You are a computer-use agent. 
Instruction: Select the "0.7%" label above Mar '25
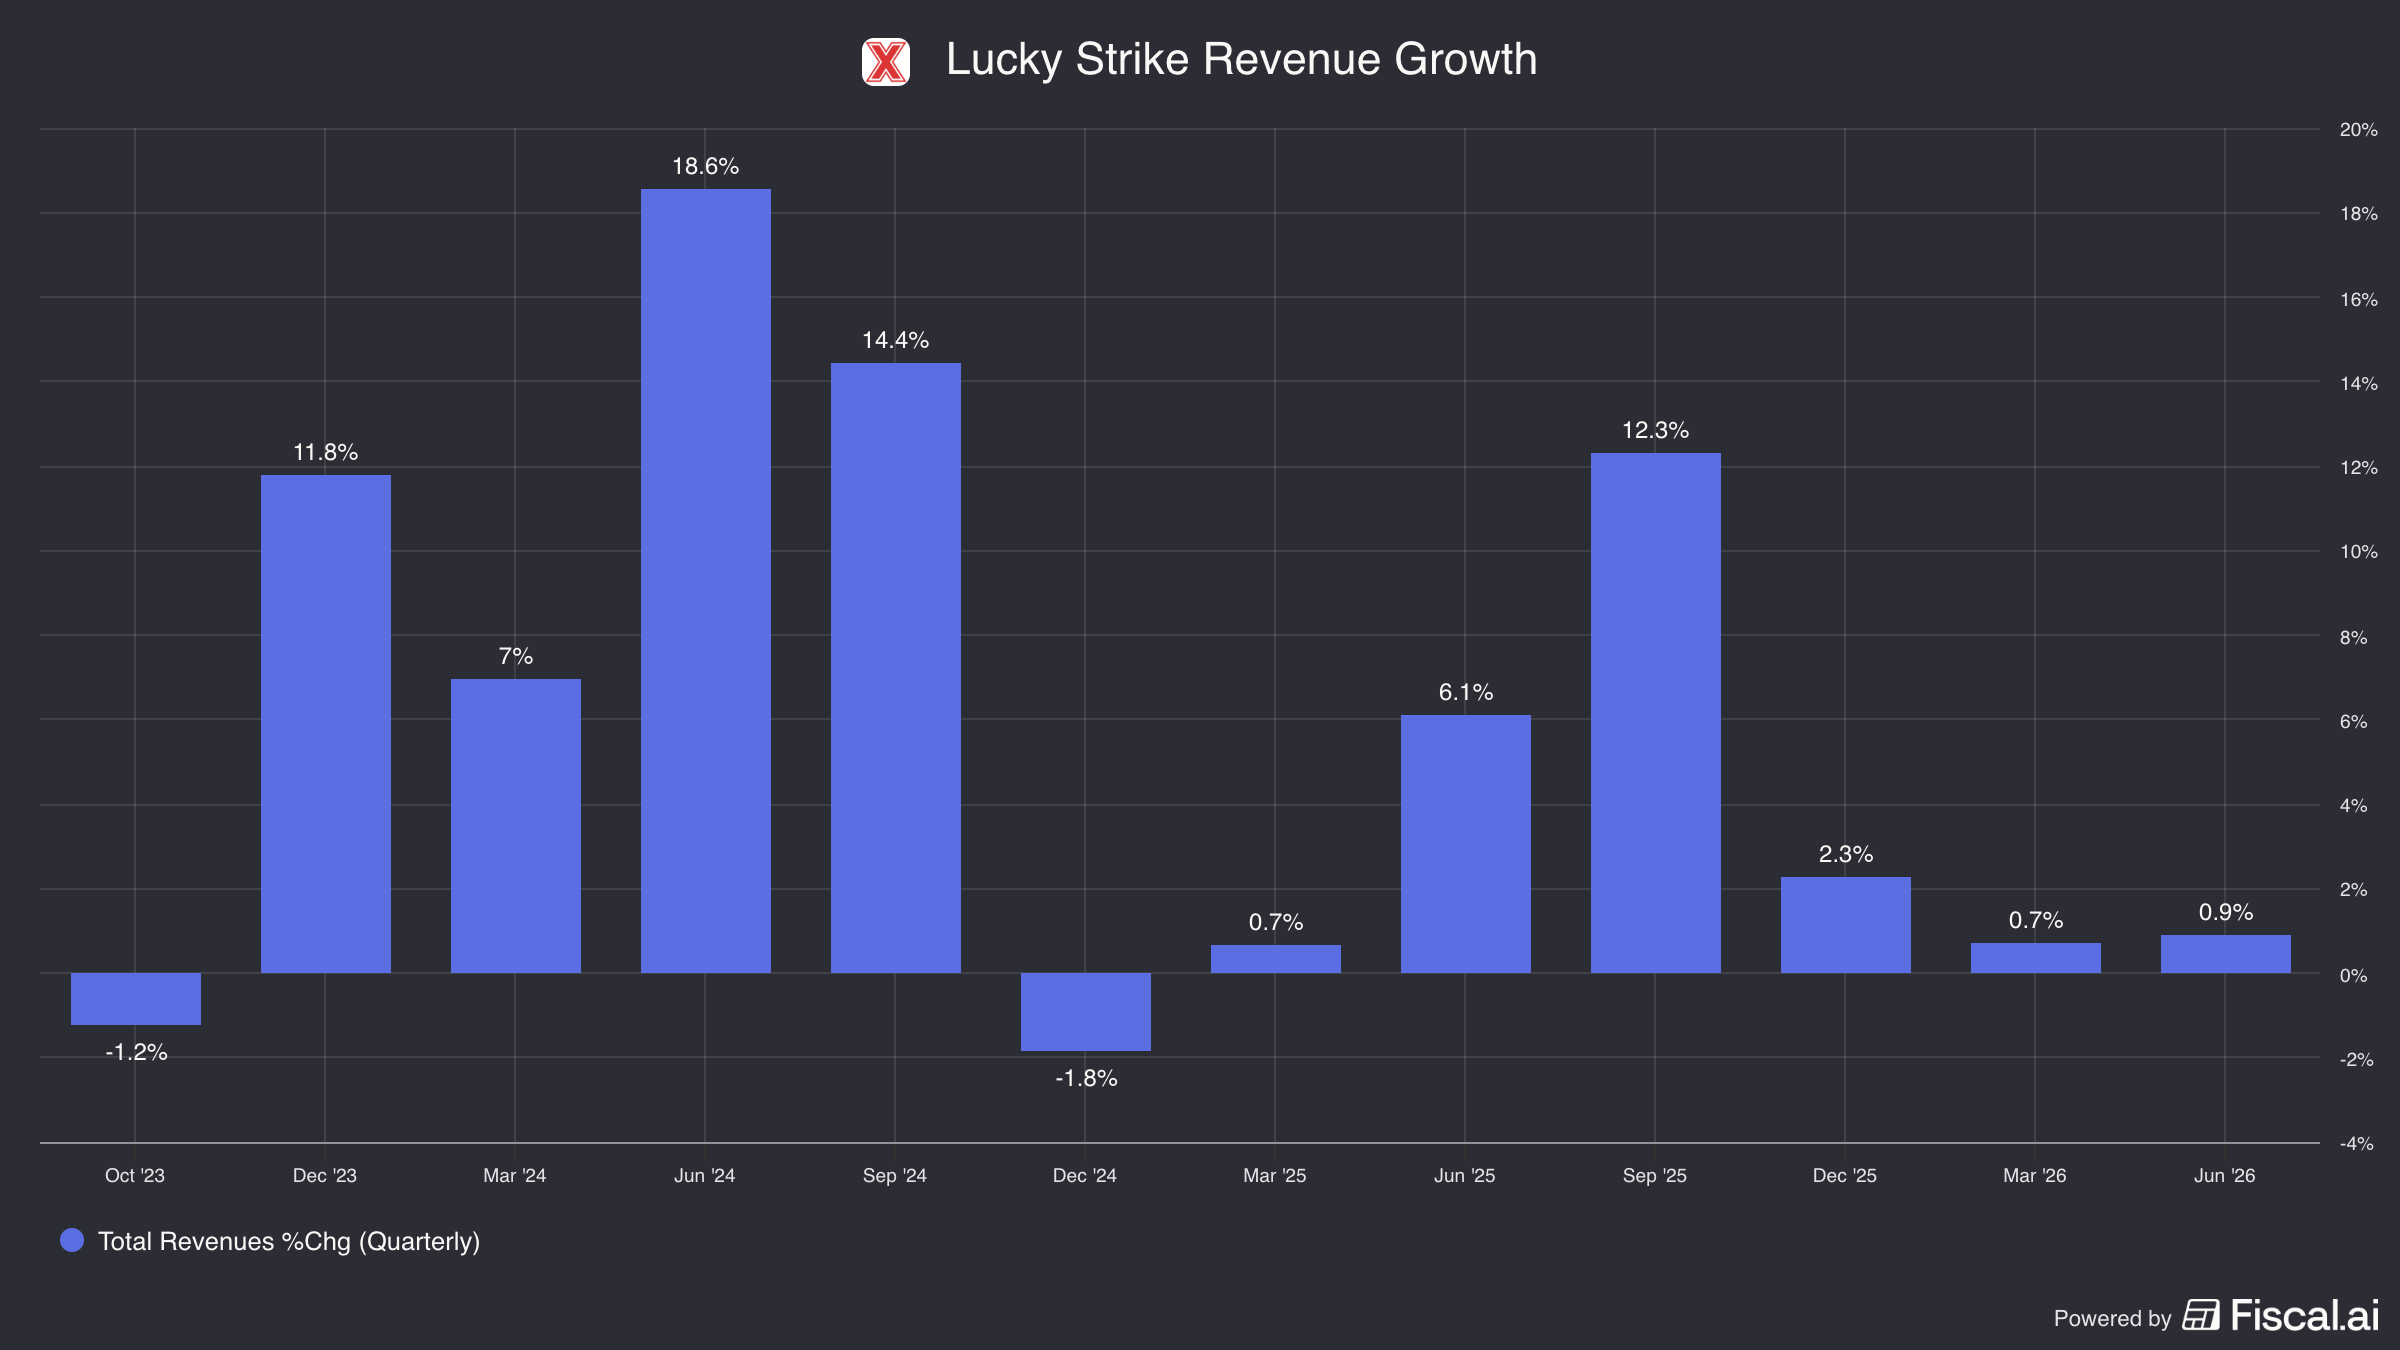[x=1276, y=922]
